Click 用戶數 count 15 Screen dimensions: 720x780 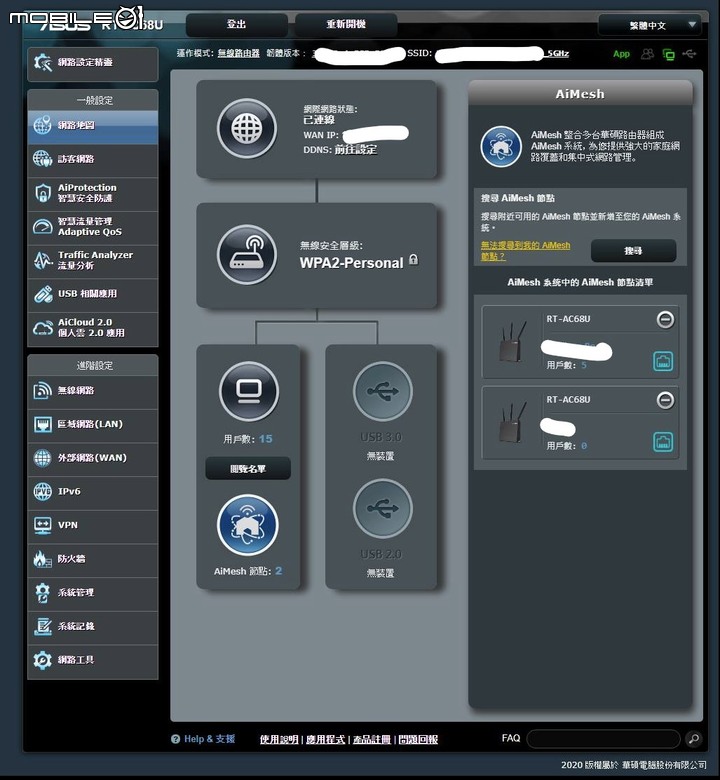(266, 439)
